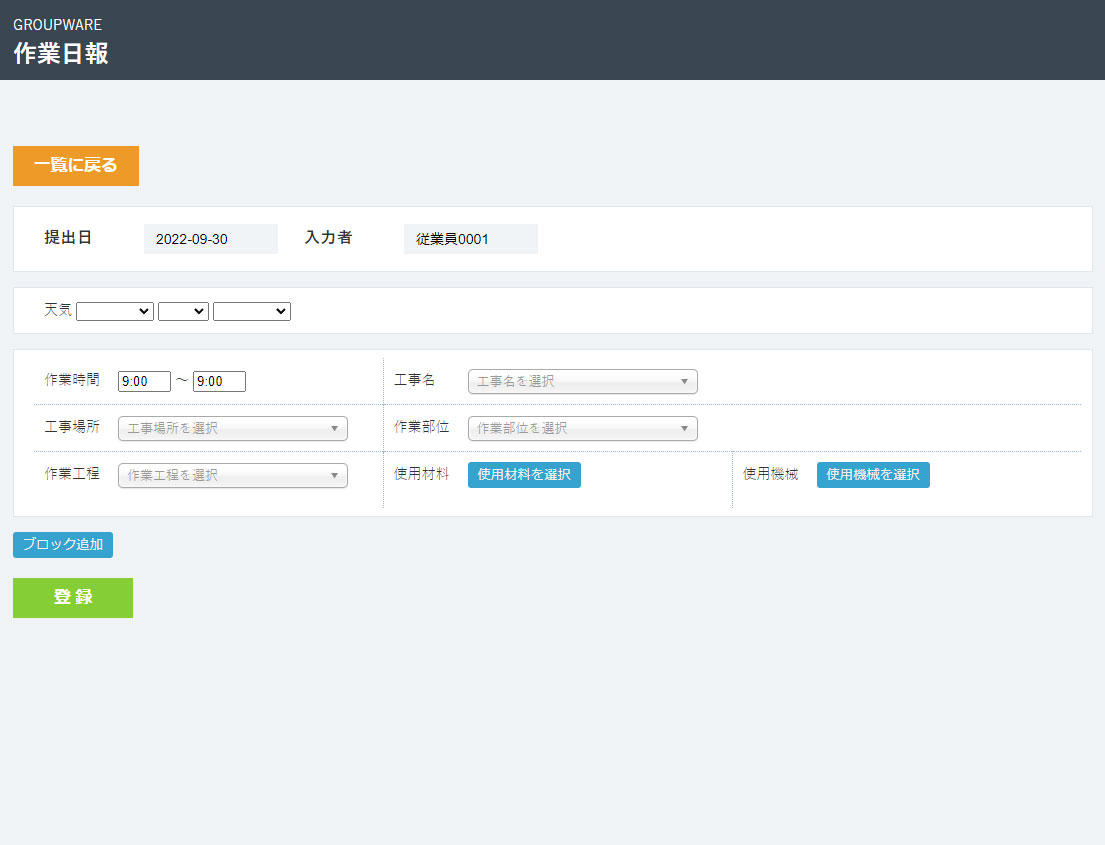Add a block with ブロック追加
Image resolution: width=1105 pixels, height=845 pixels.
pos(63,545)
